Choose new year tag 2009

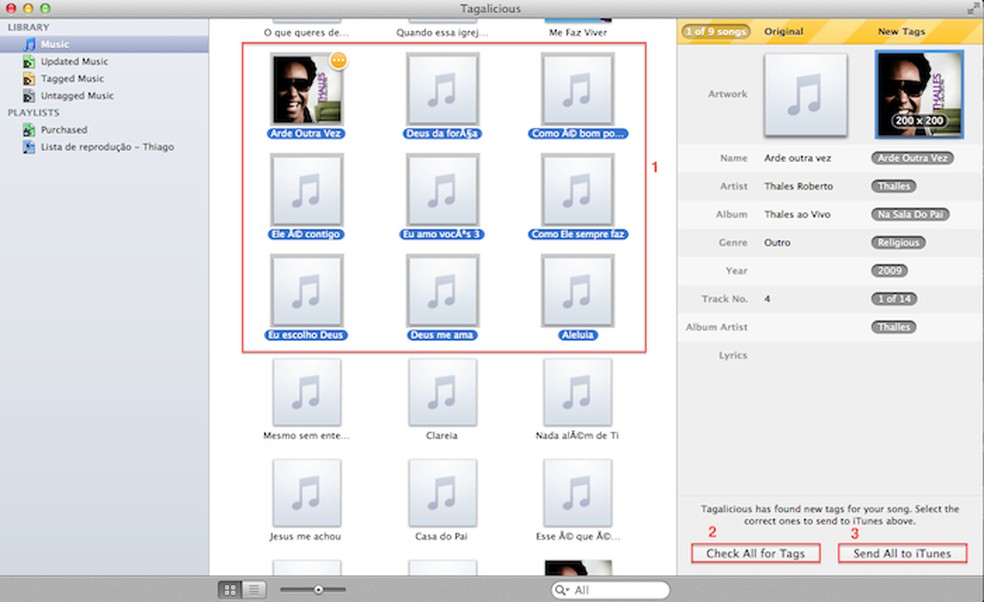889,271
